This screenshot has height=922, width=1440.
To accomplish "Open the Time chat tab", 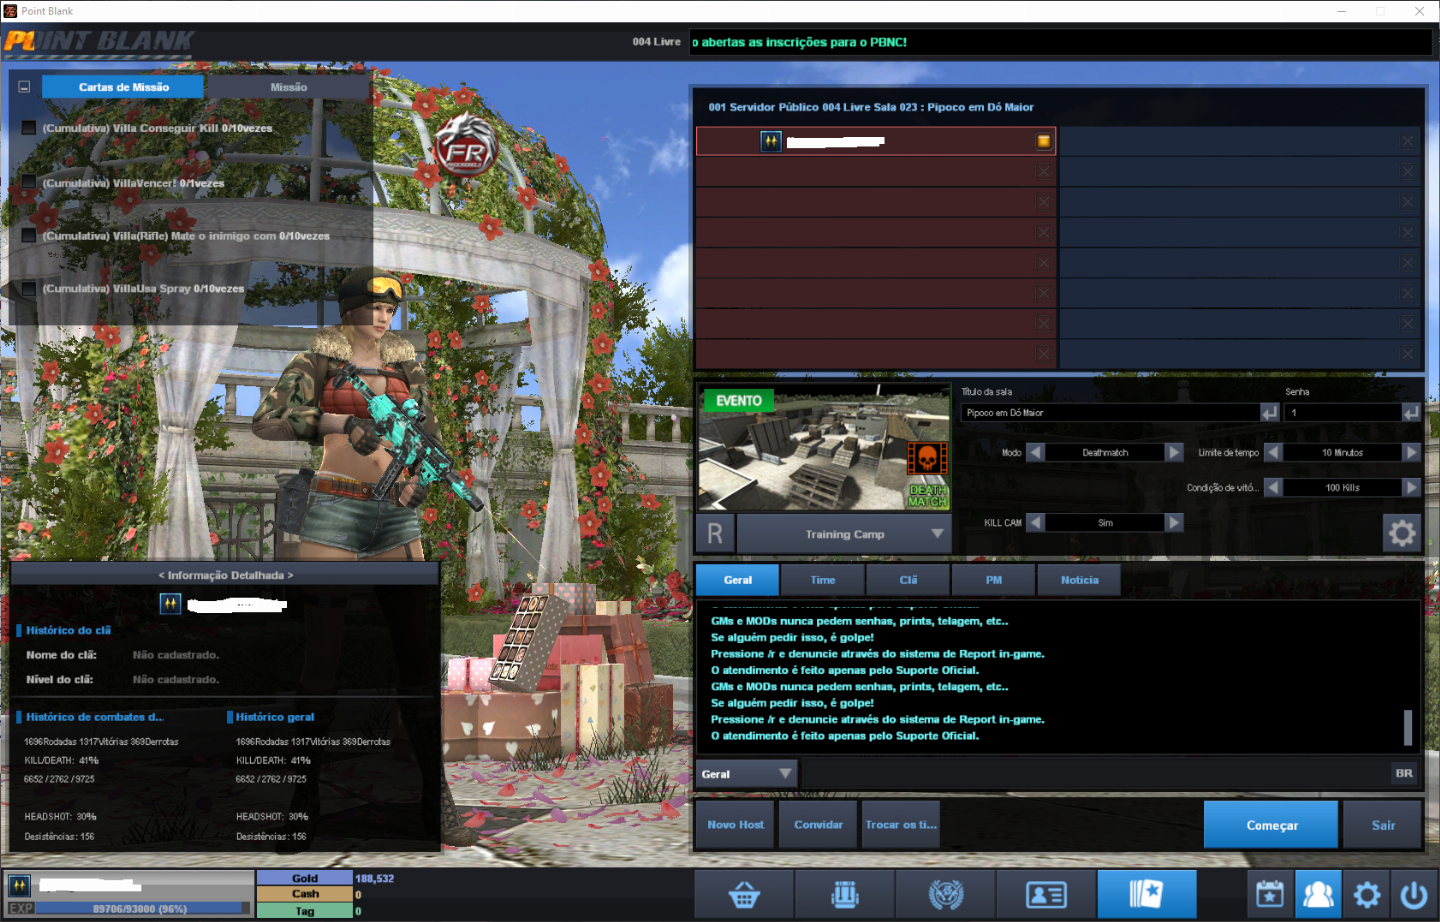I will click(823, 580).
